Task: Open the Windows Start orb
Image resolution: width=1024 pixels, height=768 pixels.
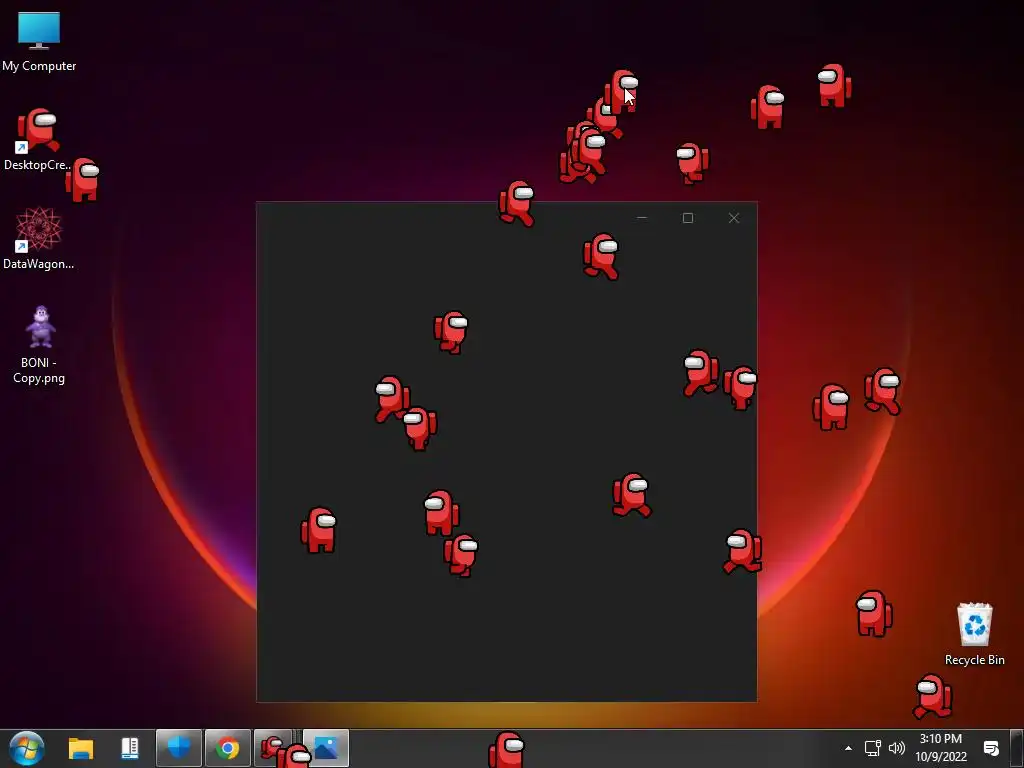Action: 27,748
